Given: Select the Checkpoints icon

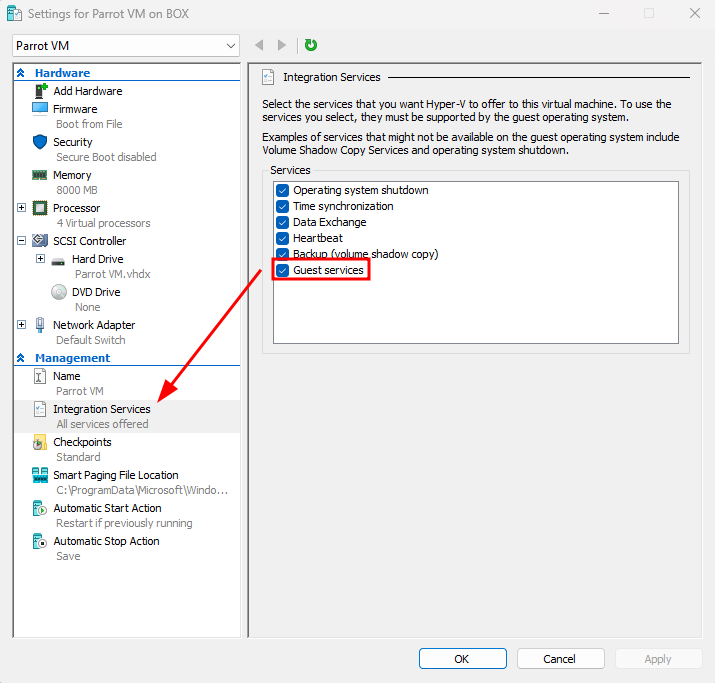Looking at the screenshot, I should pyautogui.click(x=40, y=442).
